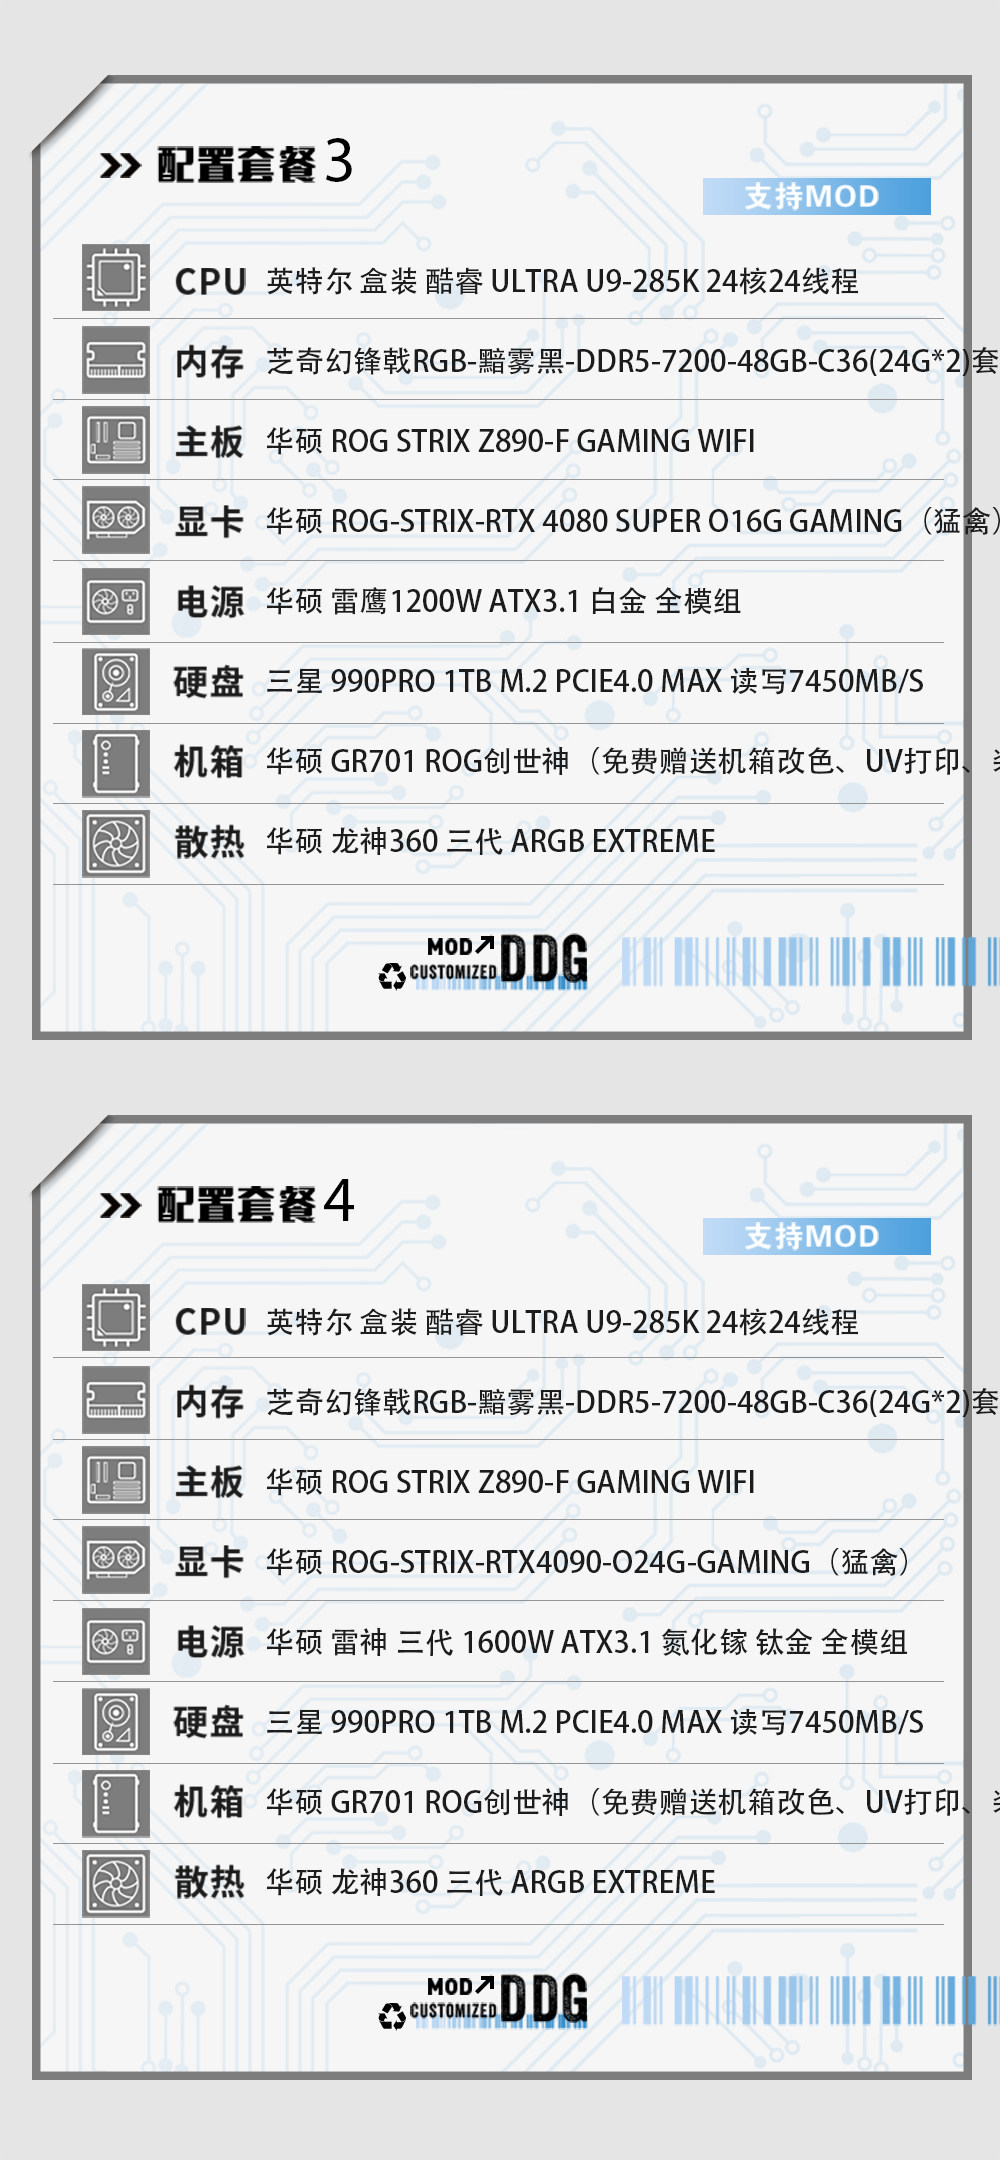The image size is (1000, 2160).
Task: Click the GR701 ROG创世神 case text in package 4
Action: [633, 1802]
